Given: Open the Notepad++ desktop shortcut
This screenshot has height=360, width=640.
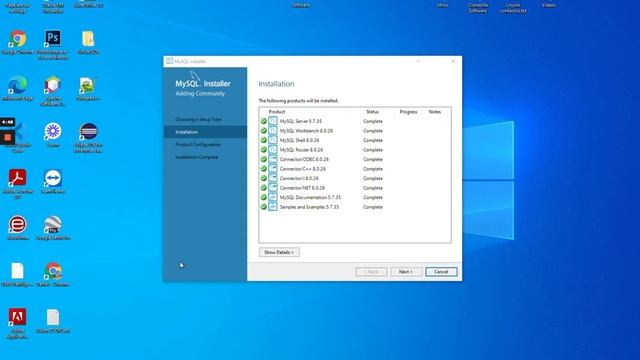Looking at the screenshot, I should pyautogui.click(x=88, y=85).
